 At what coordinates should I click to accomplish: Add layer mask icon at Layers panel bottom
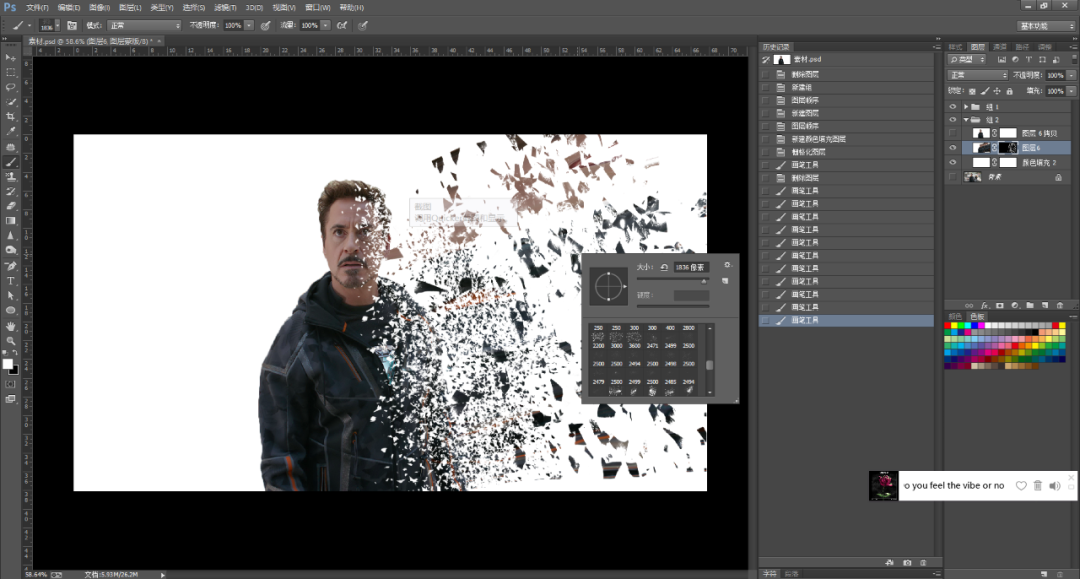pyautogui.click(x=999, y=305)
